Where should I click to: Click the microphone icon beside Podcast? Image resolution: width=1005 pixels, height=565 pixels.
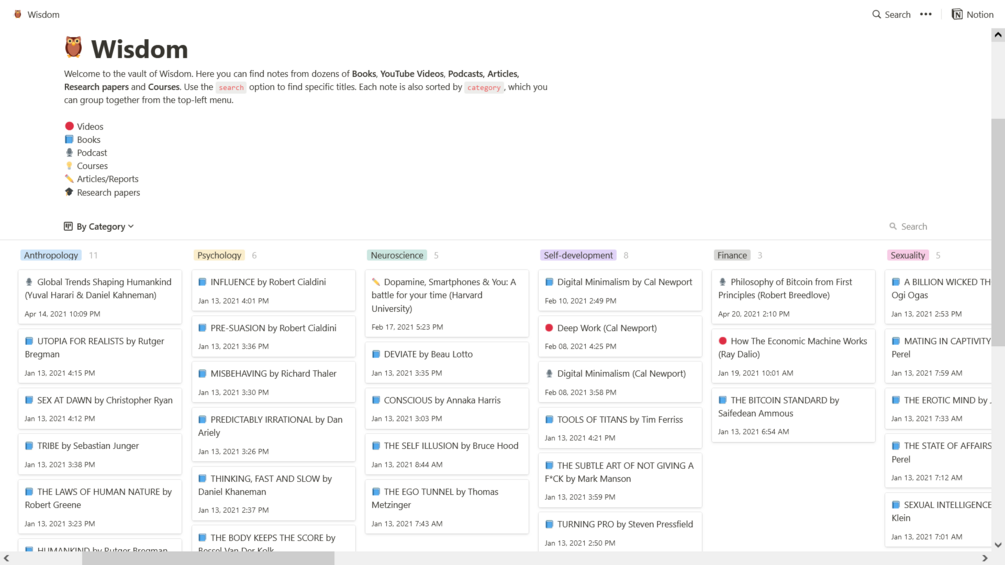pos(69,152)
